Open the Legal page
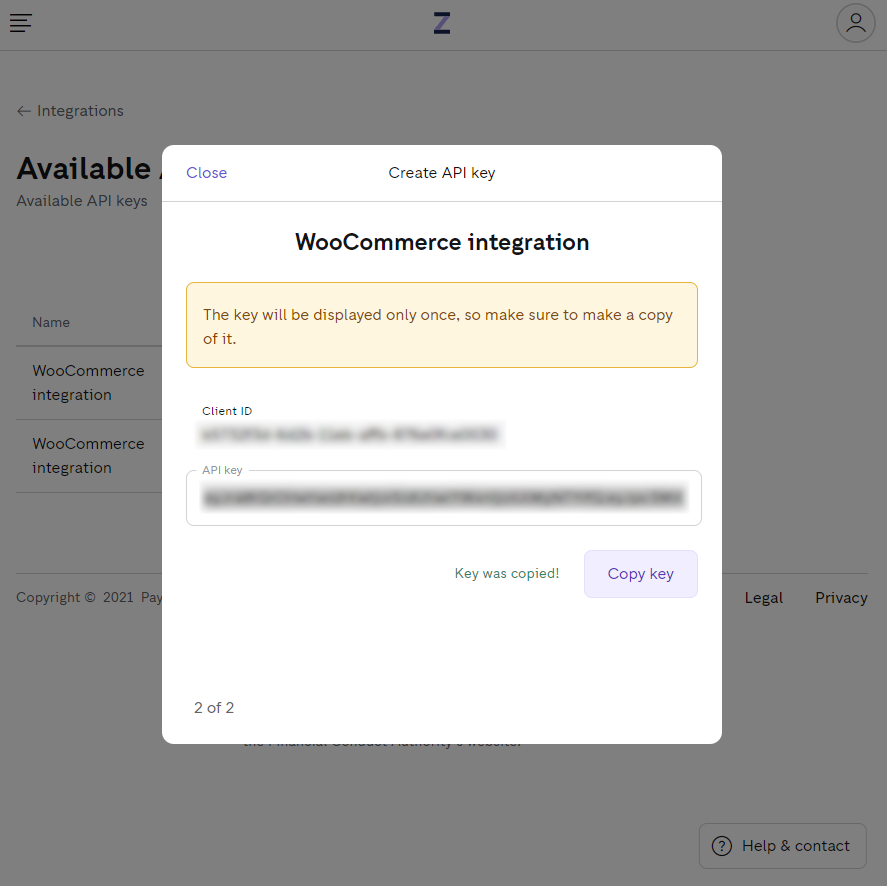The height and width of the screenshot is (886, 887). (x=763, y=597)
